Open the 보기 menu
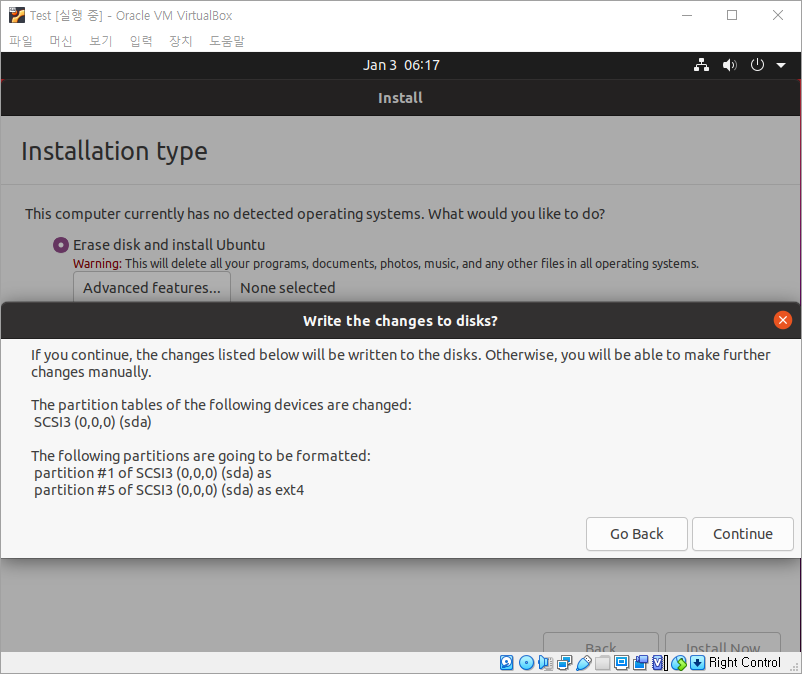Image resolution: width=802 pixels, height=674 pixels. [101, 41]
